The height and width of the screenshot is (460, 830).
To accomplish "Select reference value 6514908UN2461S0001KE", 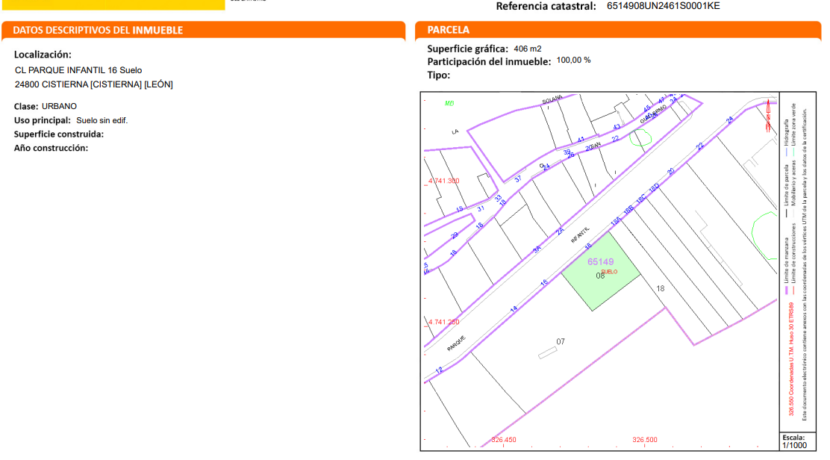I will click(663, 6).
